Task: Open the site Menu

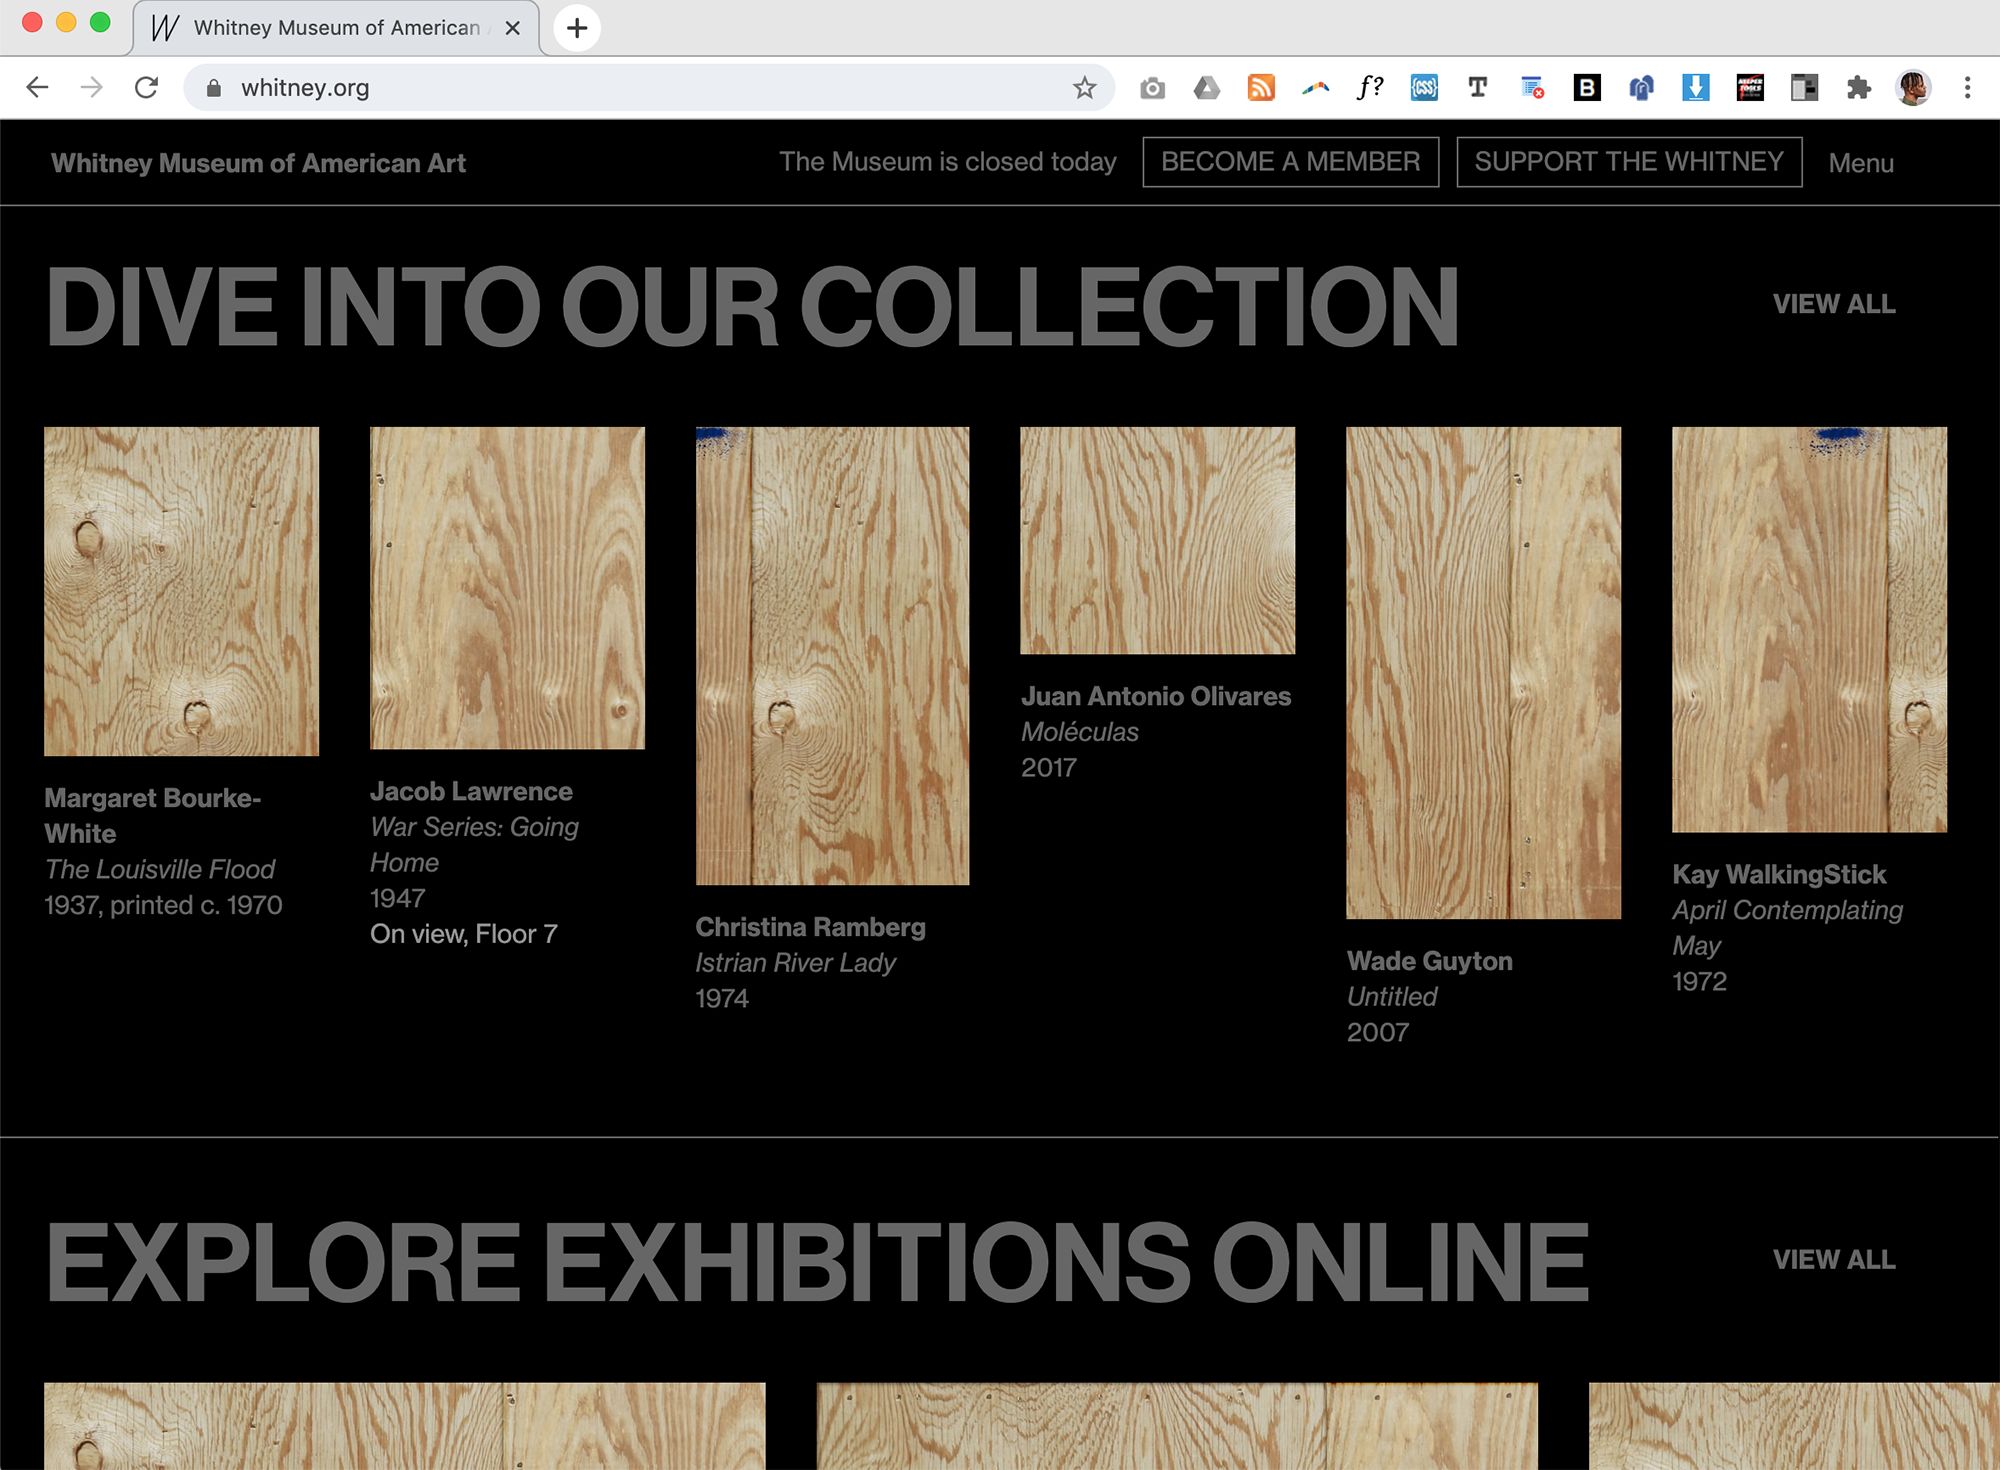Action: point(1861,163)
